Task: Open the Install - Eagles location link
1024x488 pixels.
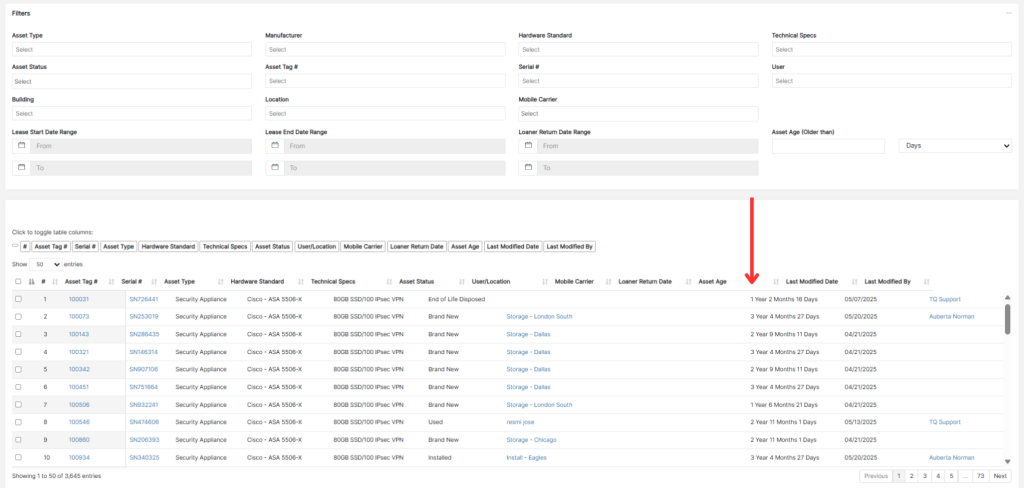Action: click(x=526, y=457)
